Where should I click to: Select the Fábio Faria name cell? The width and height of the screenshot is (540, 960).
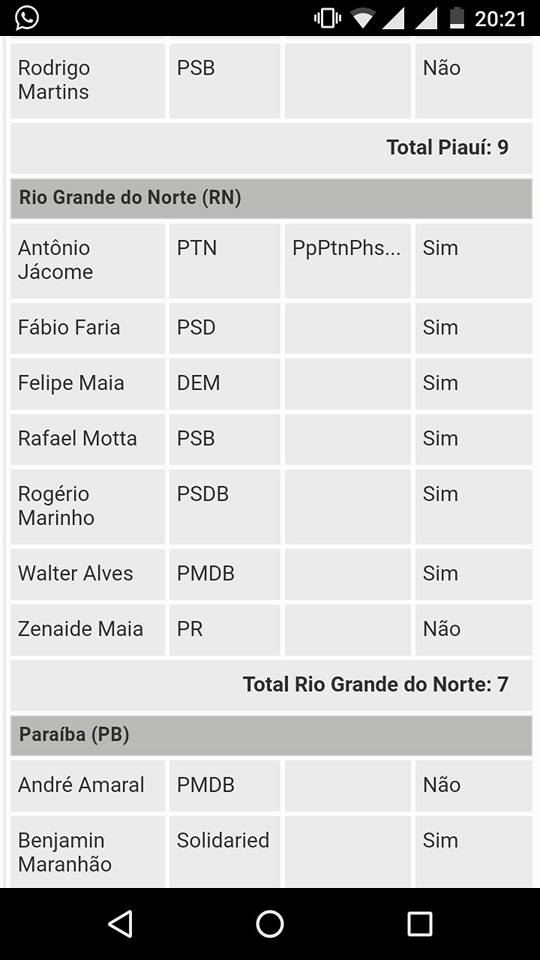click(88, 328)
